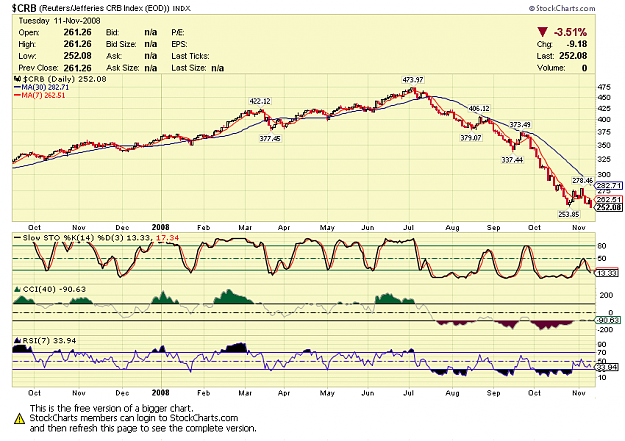The width and height of the screenshot is (625, 441).
Task: Click the black 252.08 axis tag
Action: click(x=609, y=207)
